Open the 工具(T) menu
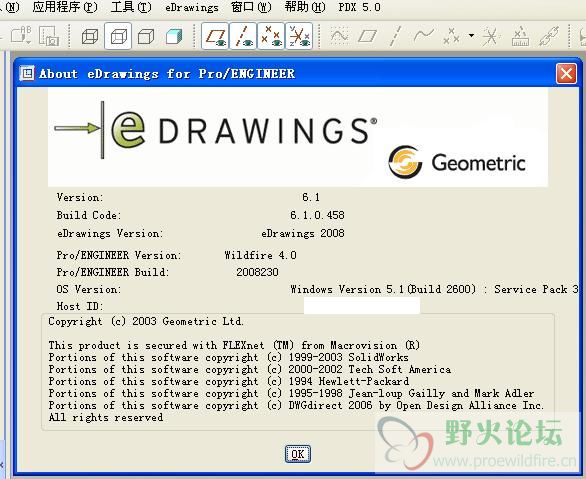This screenshot has height=479, width=586. 131,7
